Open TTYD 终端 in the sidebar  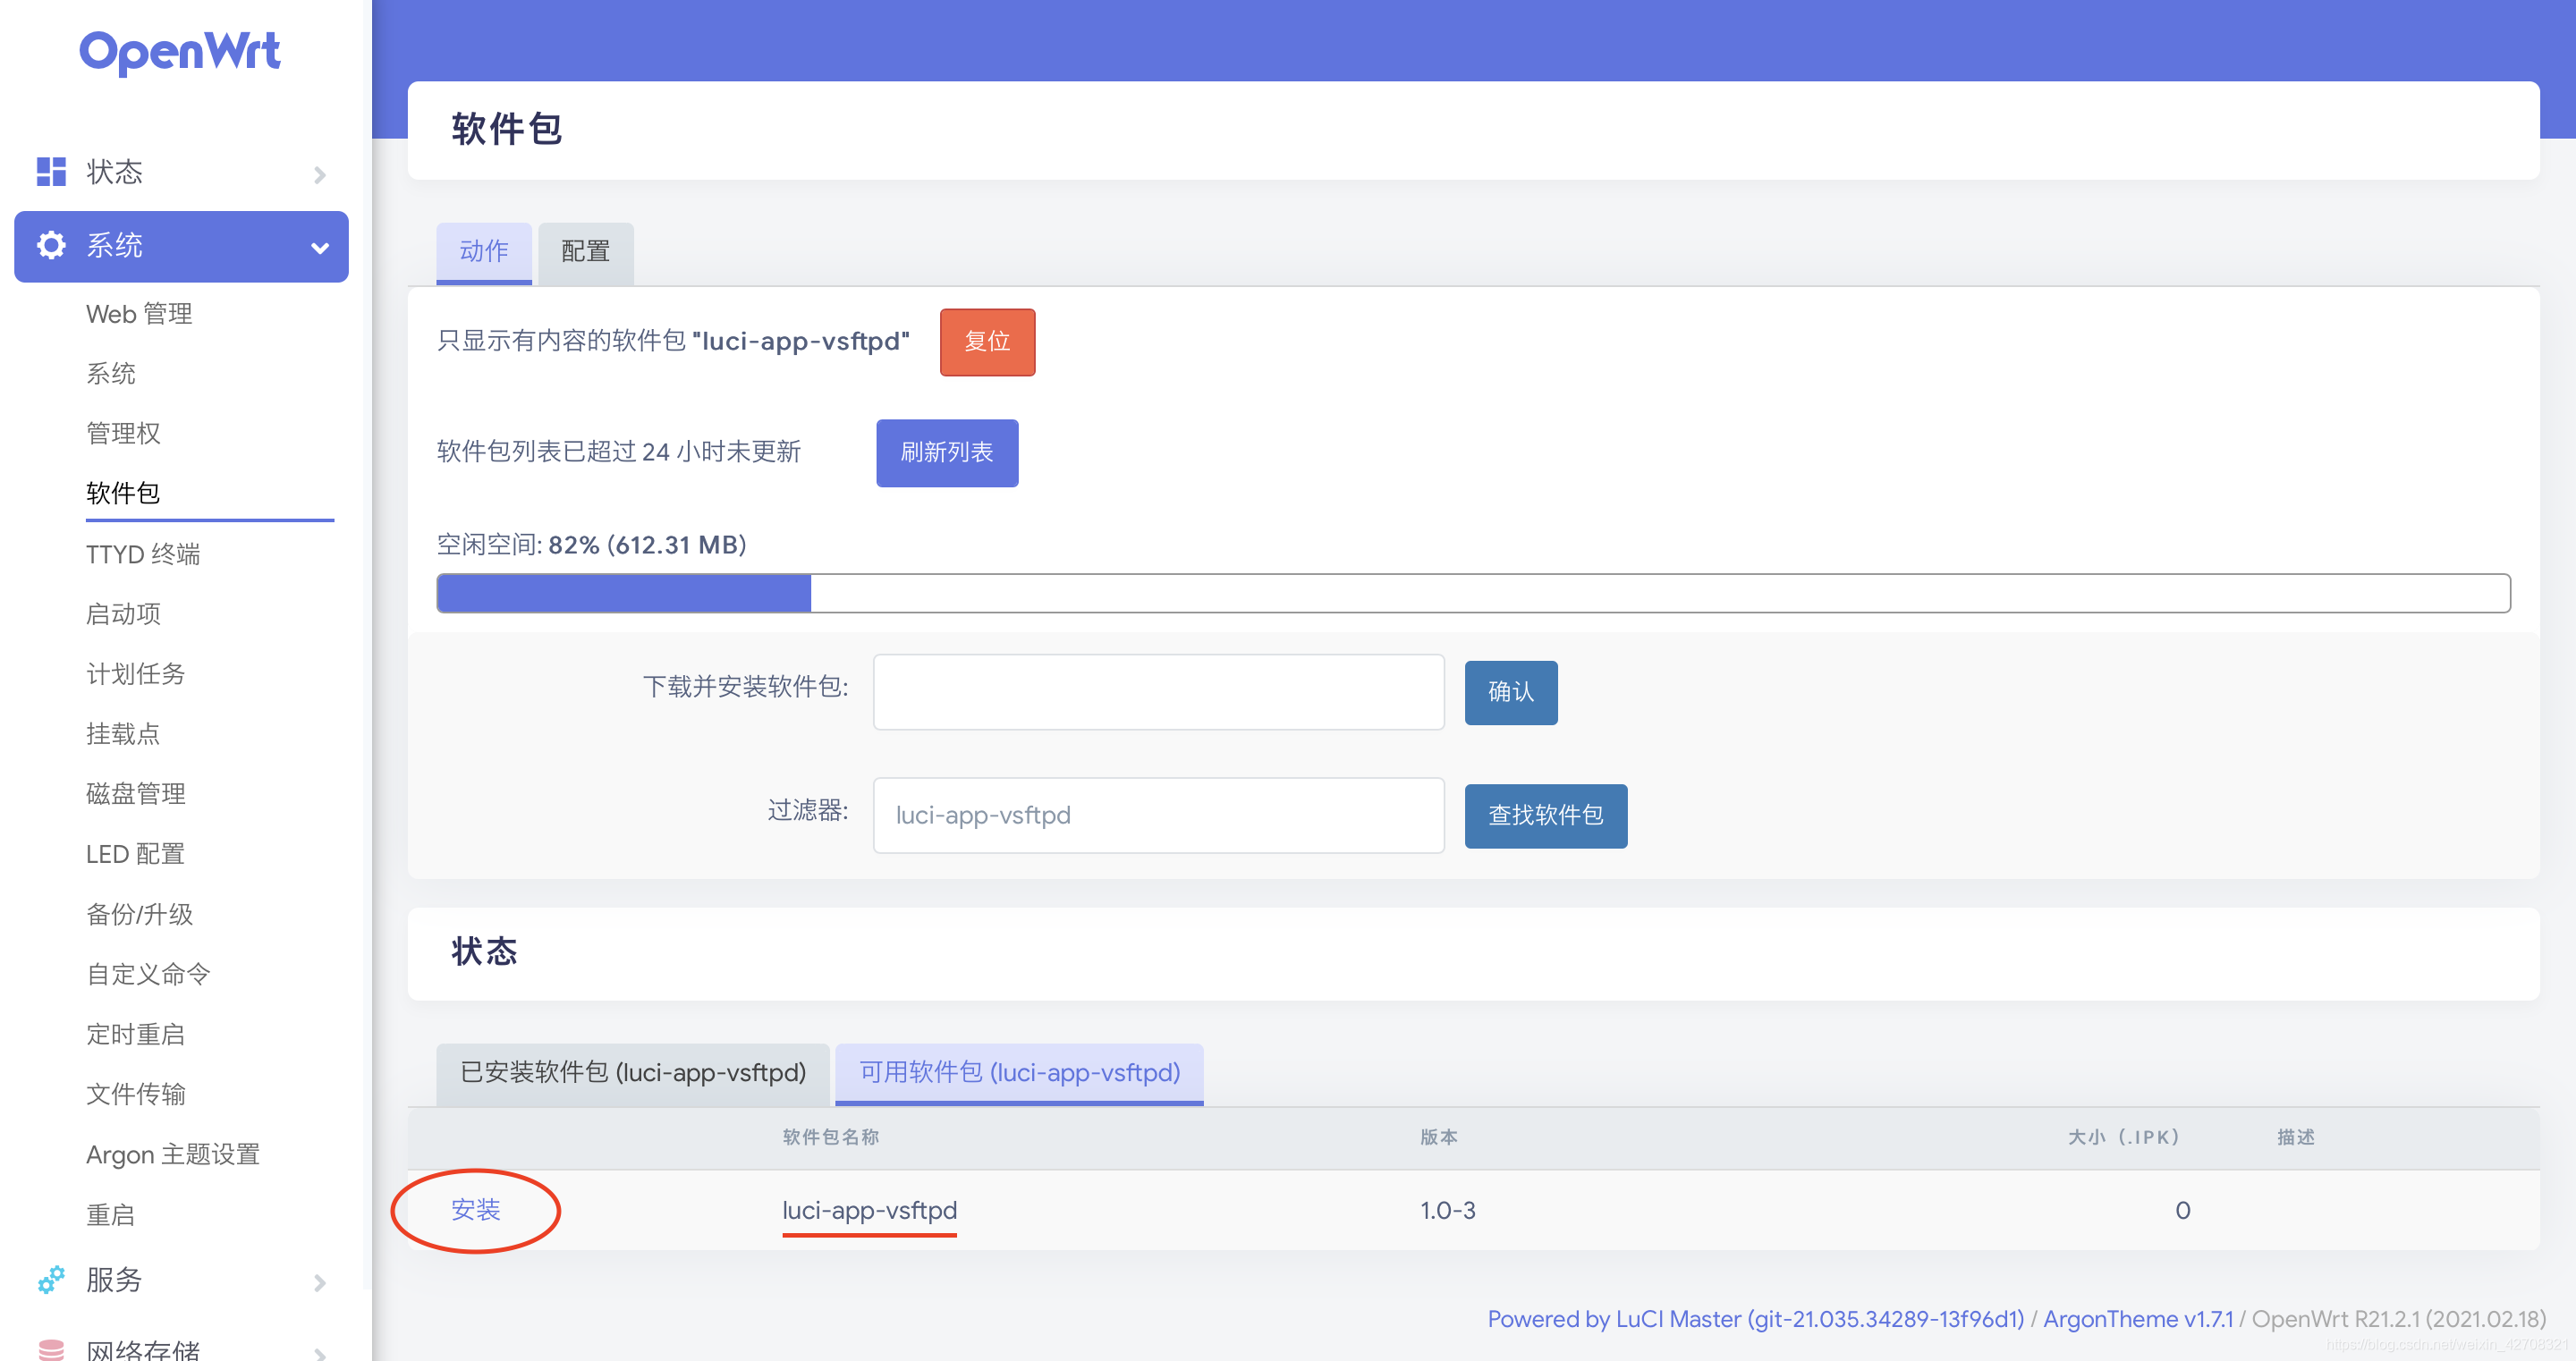coord(143,554)
